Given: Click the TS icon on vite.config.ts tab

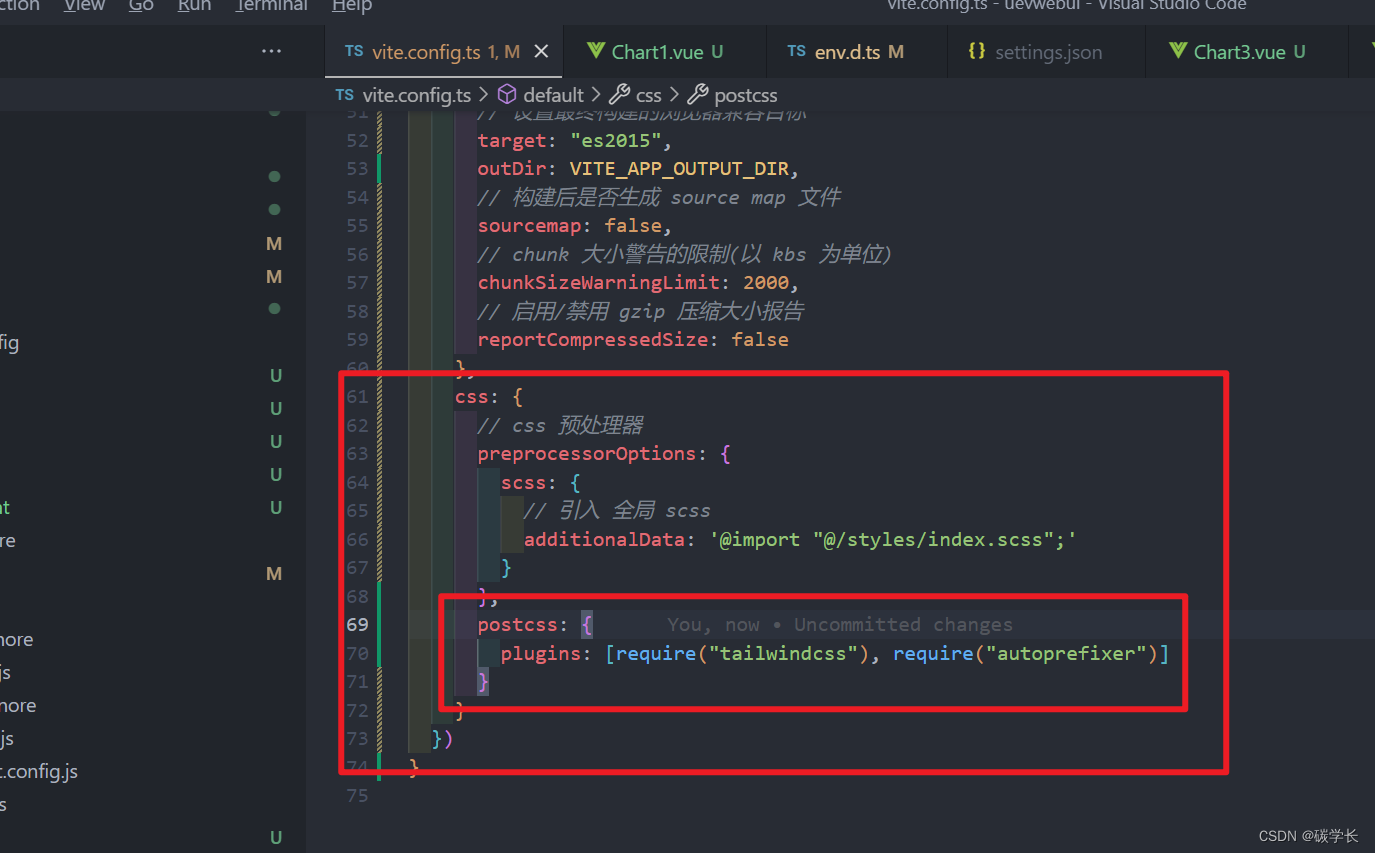Looking at the screenshot, I should (x=353, y=52).
